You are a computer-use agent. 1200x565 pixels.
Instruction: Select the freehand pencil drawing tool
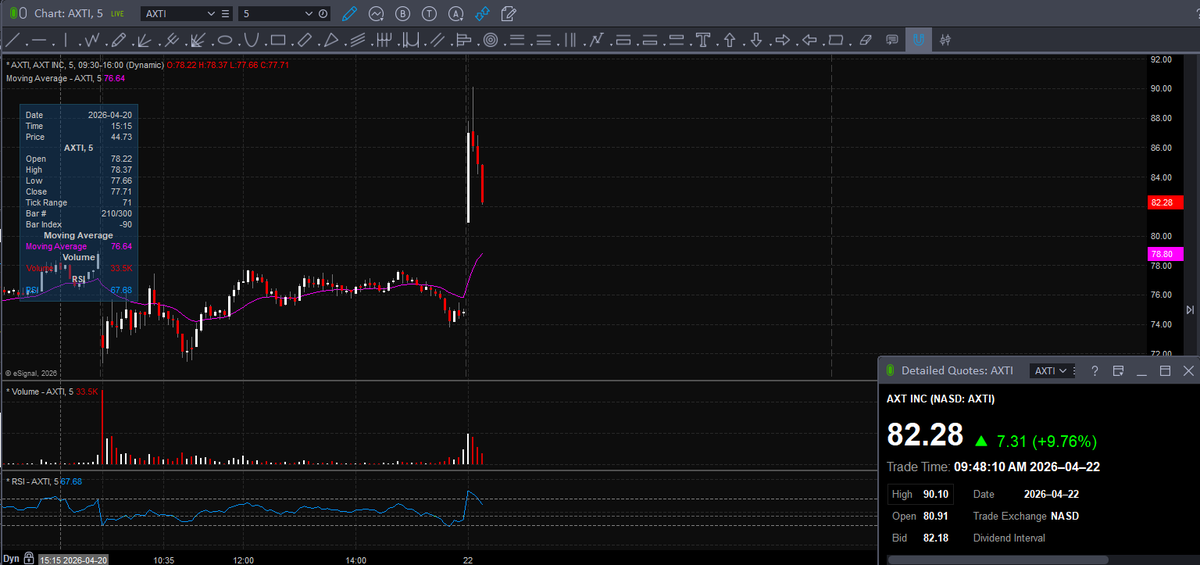(x=118, y=40)
